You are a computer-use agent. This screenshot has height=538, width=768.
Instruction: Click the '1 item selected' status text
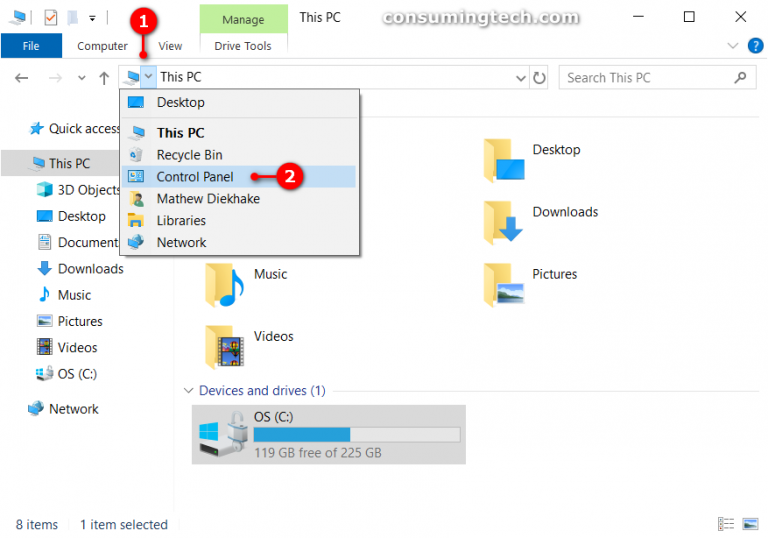[124, 525]
